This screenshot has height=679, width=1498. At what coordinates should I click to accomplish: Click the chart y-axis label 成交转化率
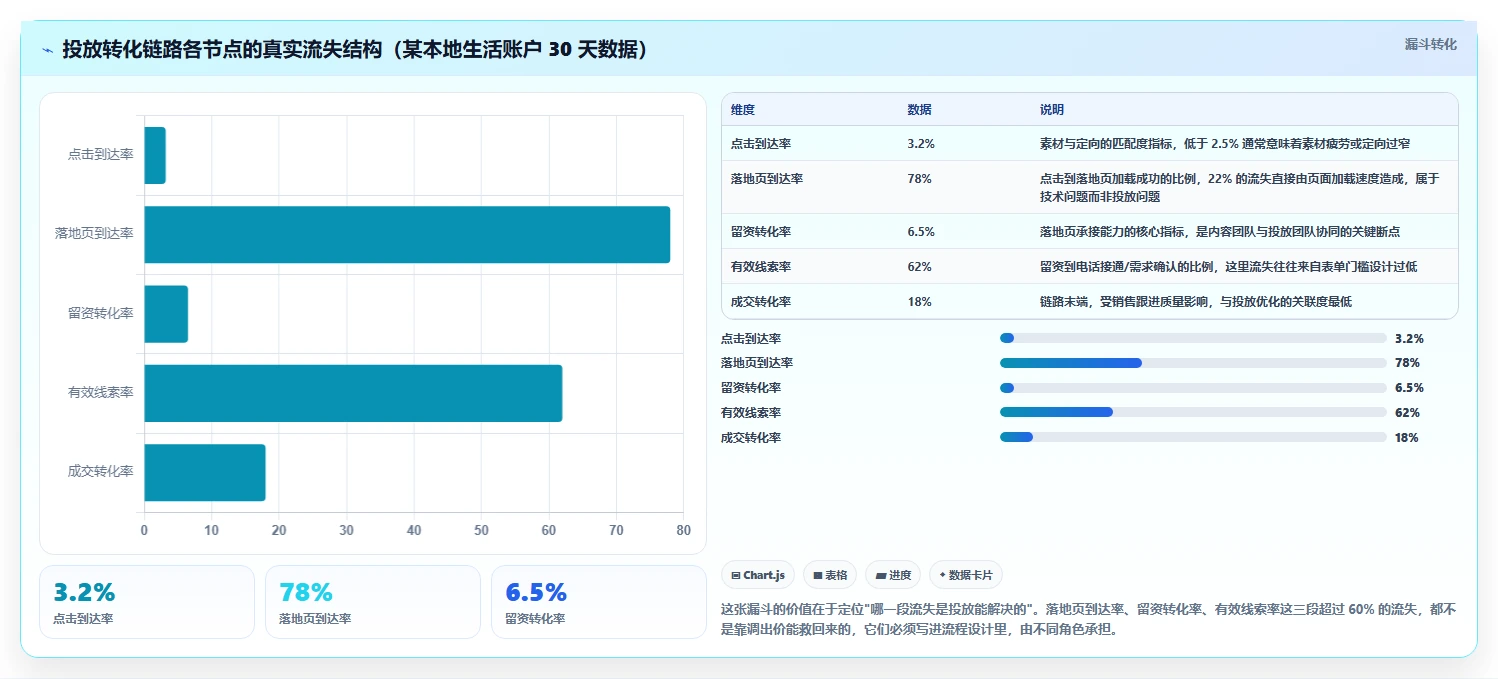[100, 472]
